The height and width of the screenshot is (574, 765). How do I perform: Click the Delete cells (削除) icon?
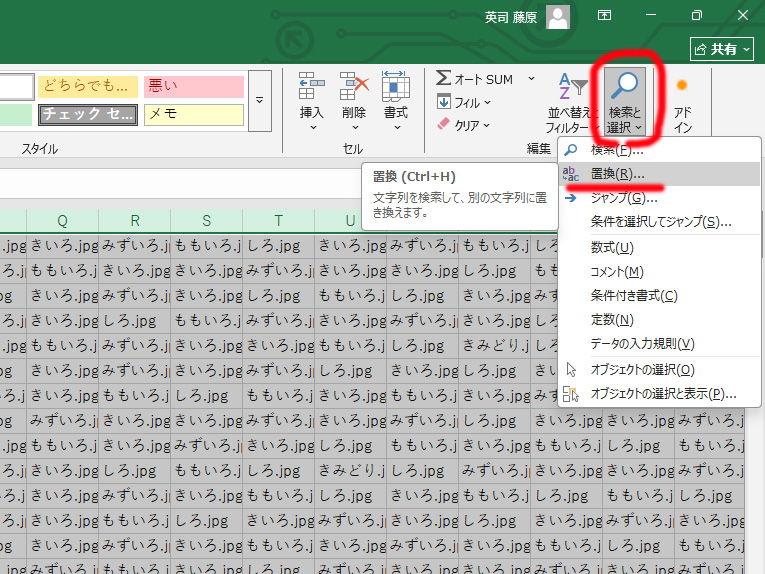click(x=354, y=87)
